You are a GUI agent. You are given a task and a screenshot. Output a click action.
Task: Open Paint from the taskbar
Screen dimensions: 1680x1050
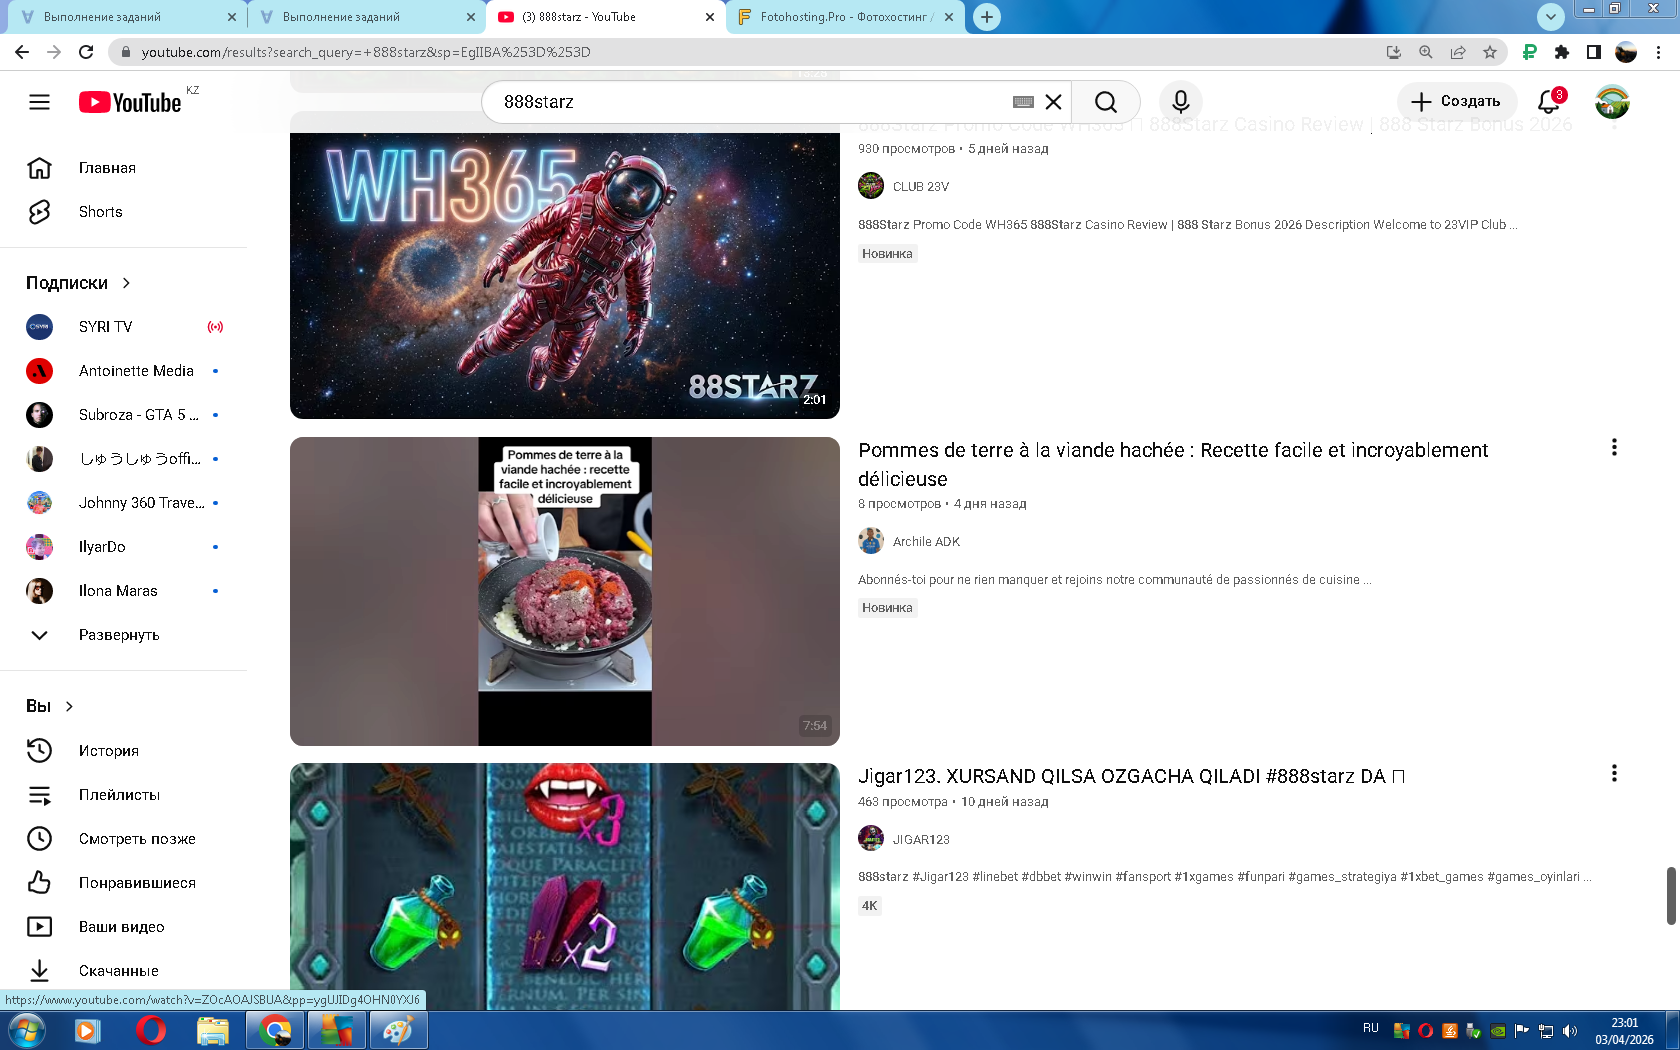398,1030
